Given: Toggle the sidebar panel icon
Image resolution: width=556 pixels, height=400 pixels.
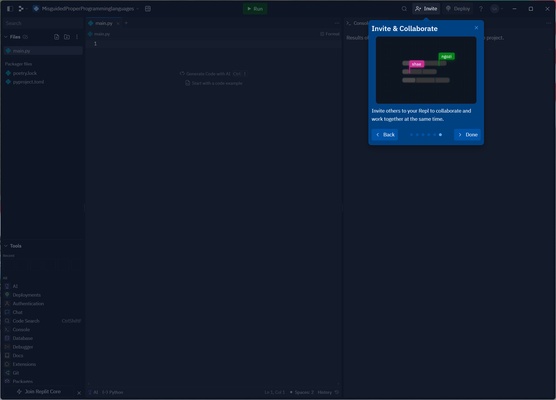Looking at the screenshot, I should [x=10, y=9].
